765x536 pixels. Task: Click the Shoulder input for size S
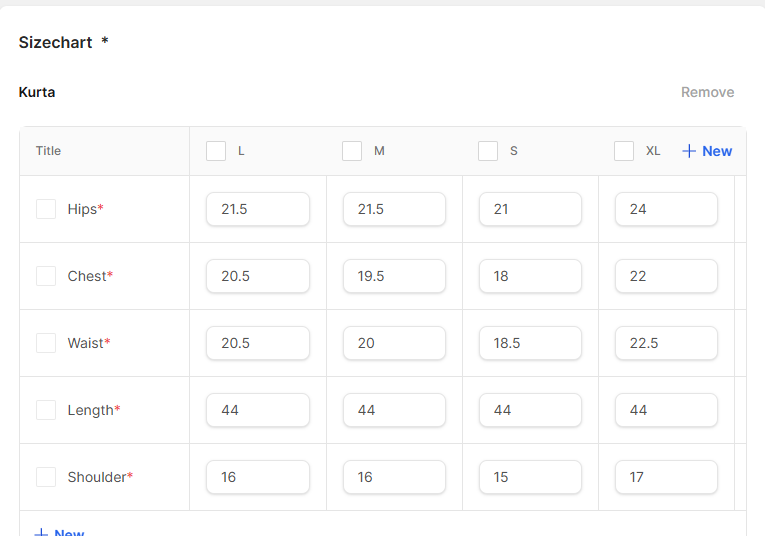[x=530, y=477]
